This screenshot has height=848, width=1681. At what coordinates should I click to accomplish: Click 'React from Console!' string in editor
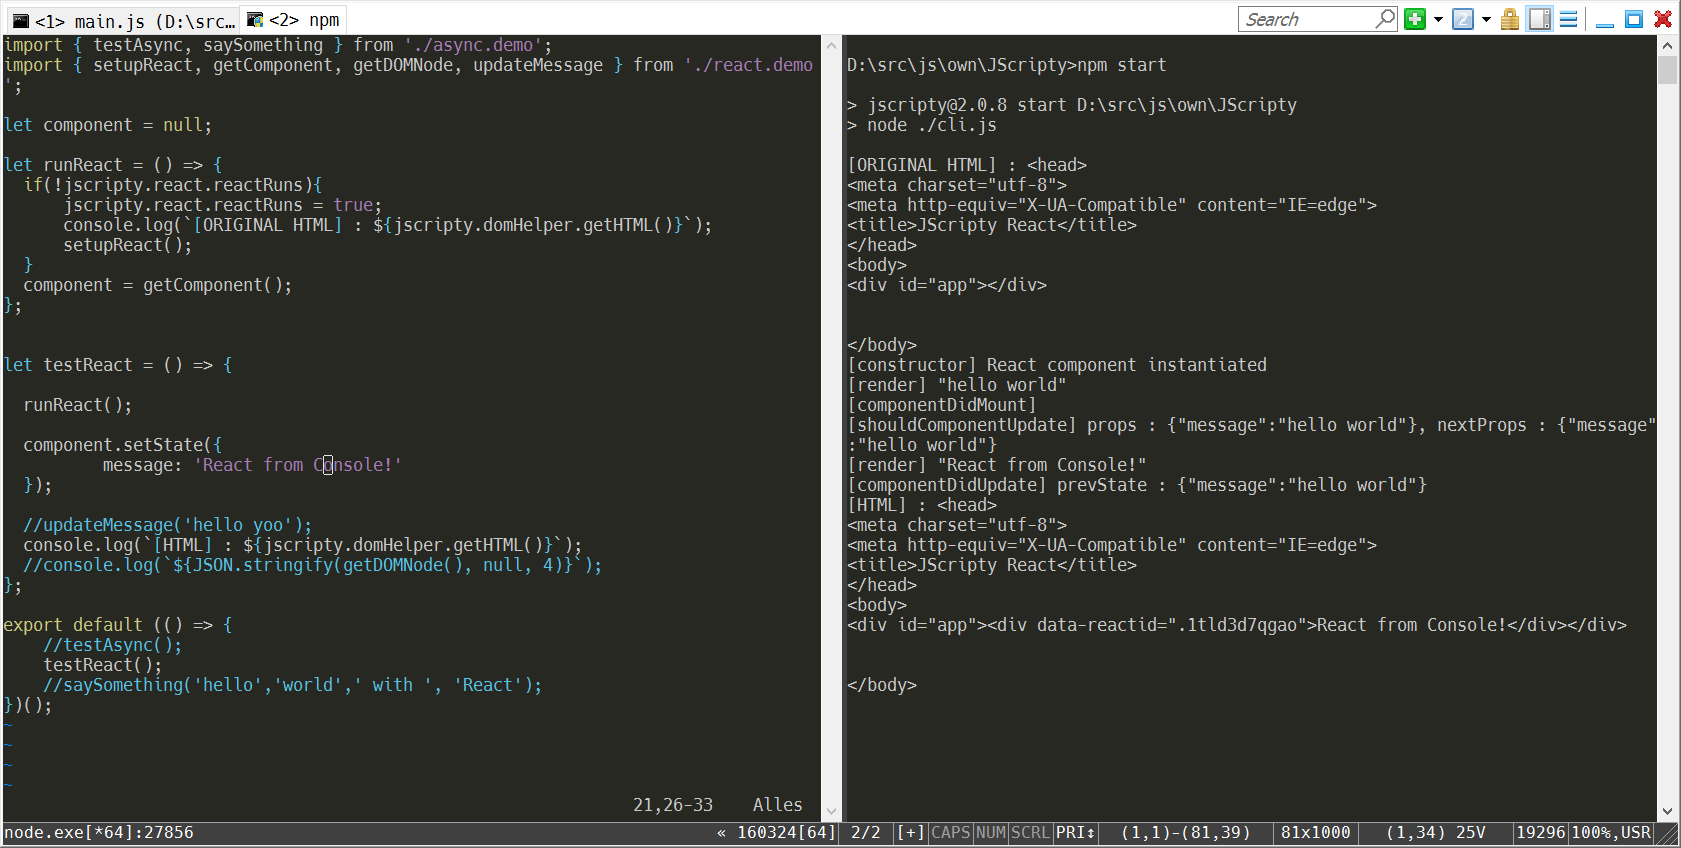pyautogui.click(x=297, y=465)
